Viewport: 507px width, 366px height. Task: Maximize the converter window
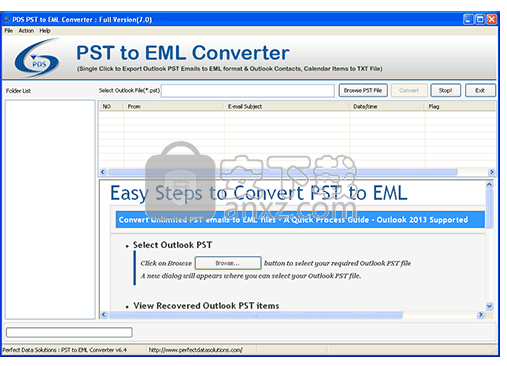tap(480, 20)
